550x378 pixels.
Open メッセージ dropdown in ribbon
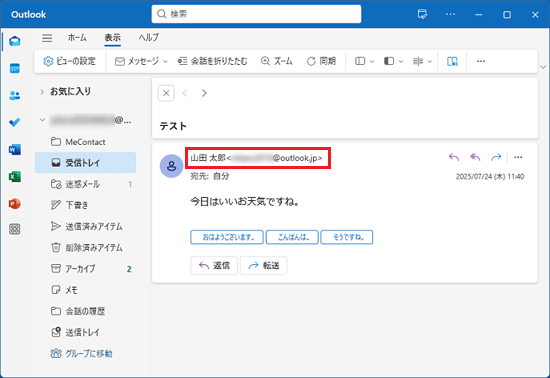(x=141, y=61)
